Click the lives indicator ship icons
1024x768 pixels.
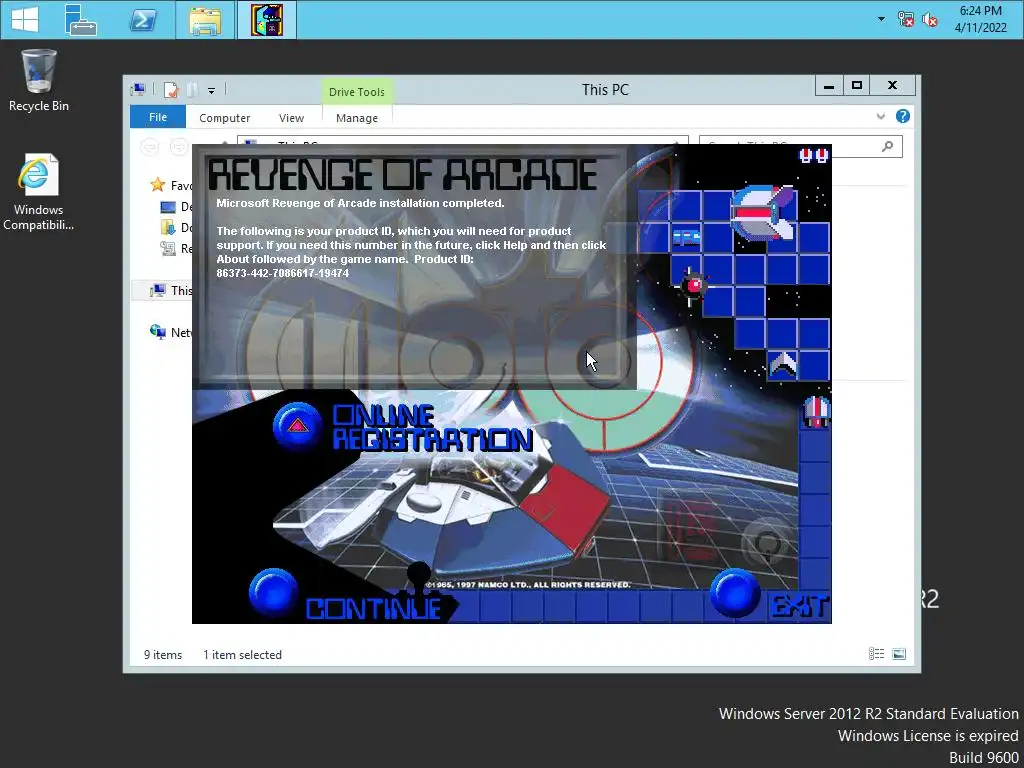[x=814, y=155]
